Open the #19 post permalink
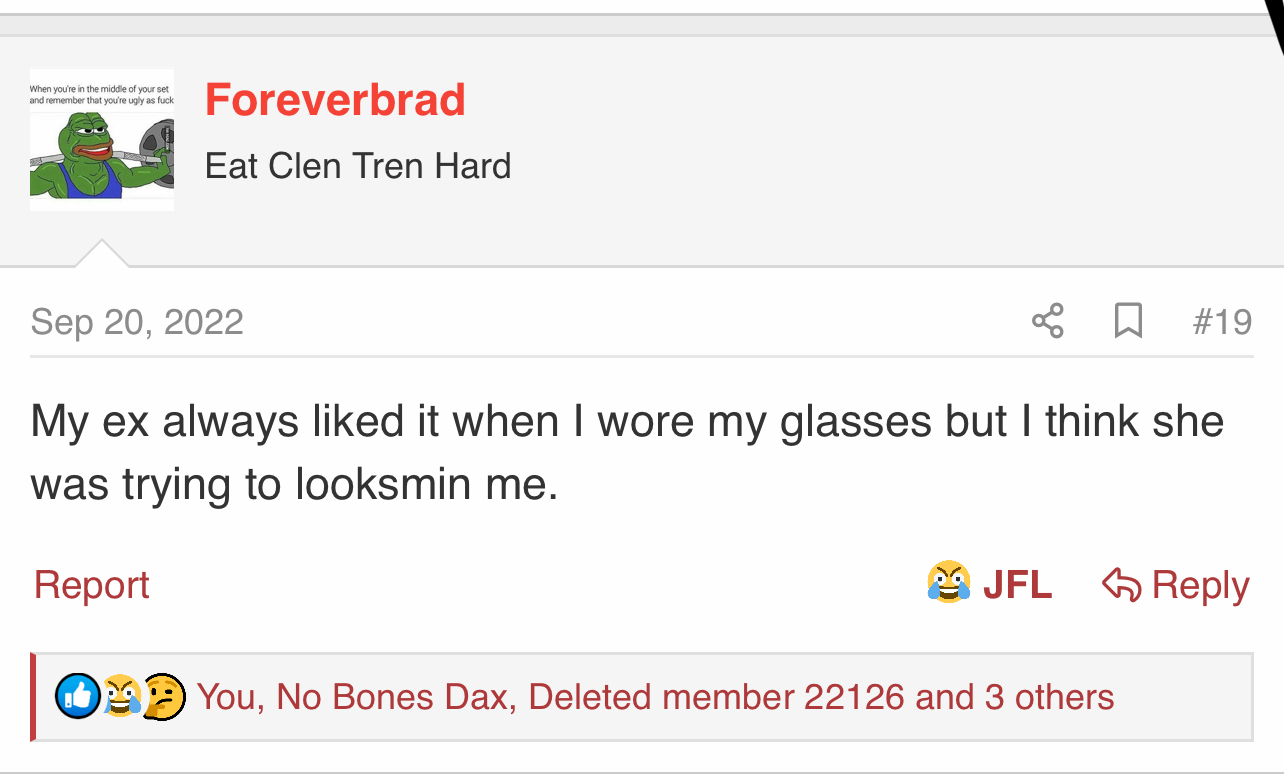Image resolution: width=1284 pixels, height=774 pixels. (1222, 322)
